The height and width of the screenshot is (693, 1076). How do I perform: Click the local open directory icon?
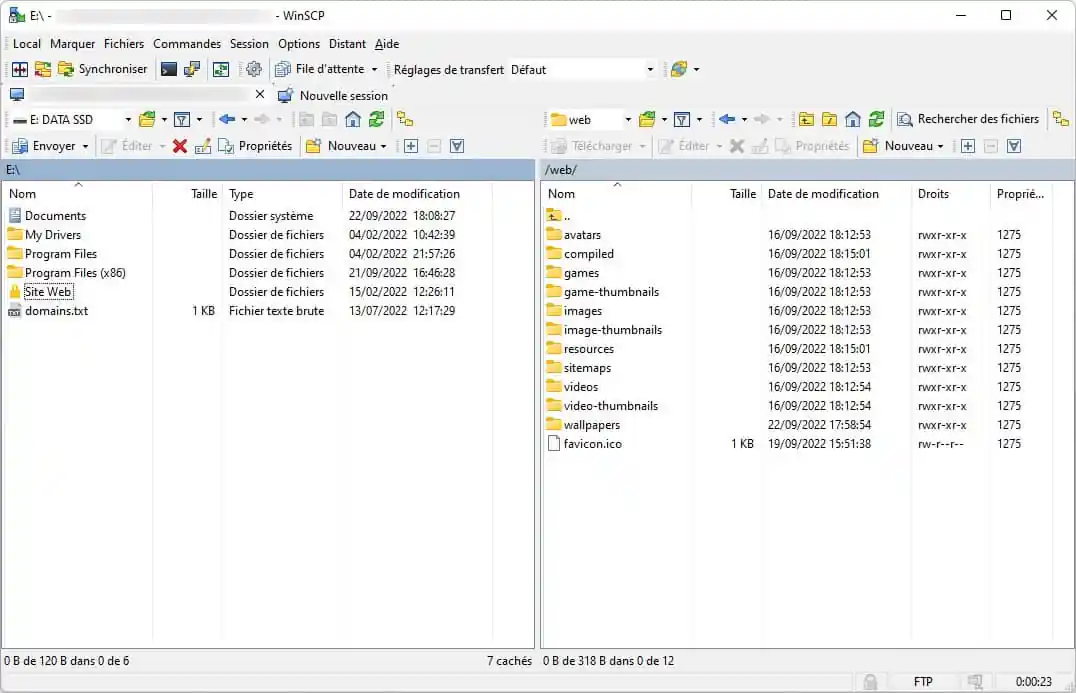147,119
